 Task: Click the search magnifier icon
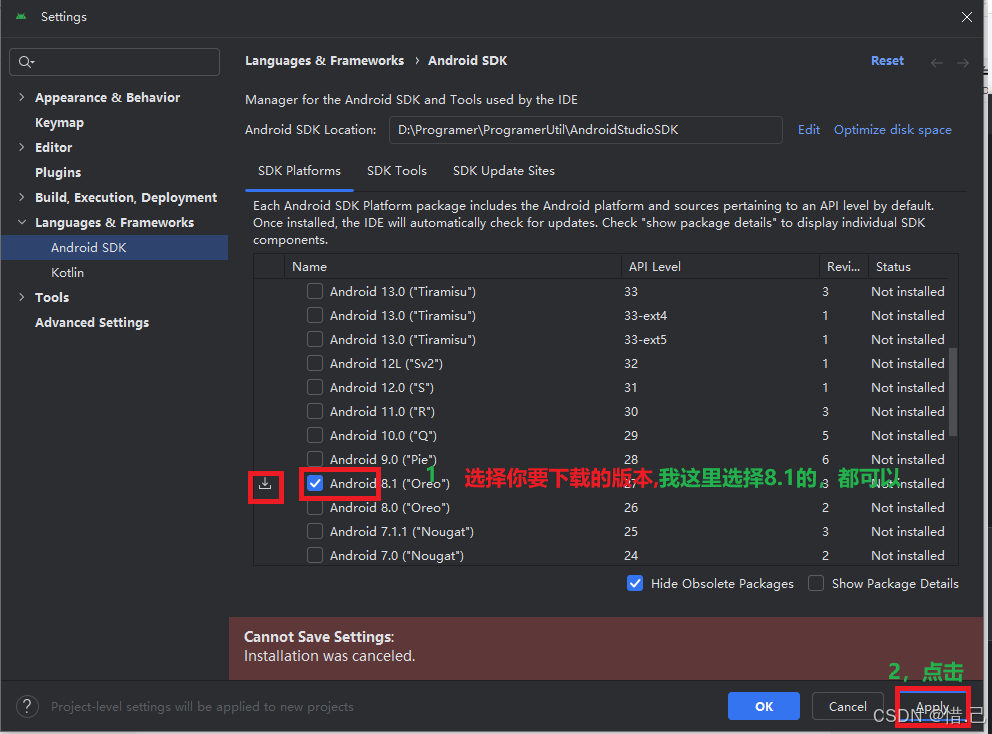[25, 62]
